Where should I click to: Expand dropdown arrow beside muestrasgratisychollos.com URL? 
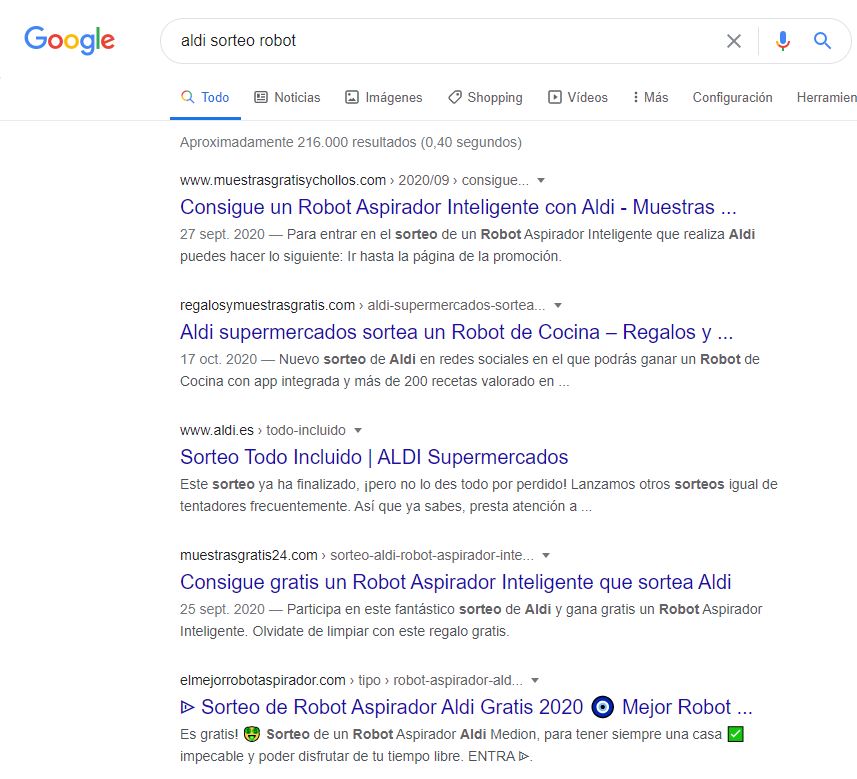click(541, 181)
